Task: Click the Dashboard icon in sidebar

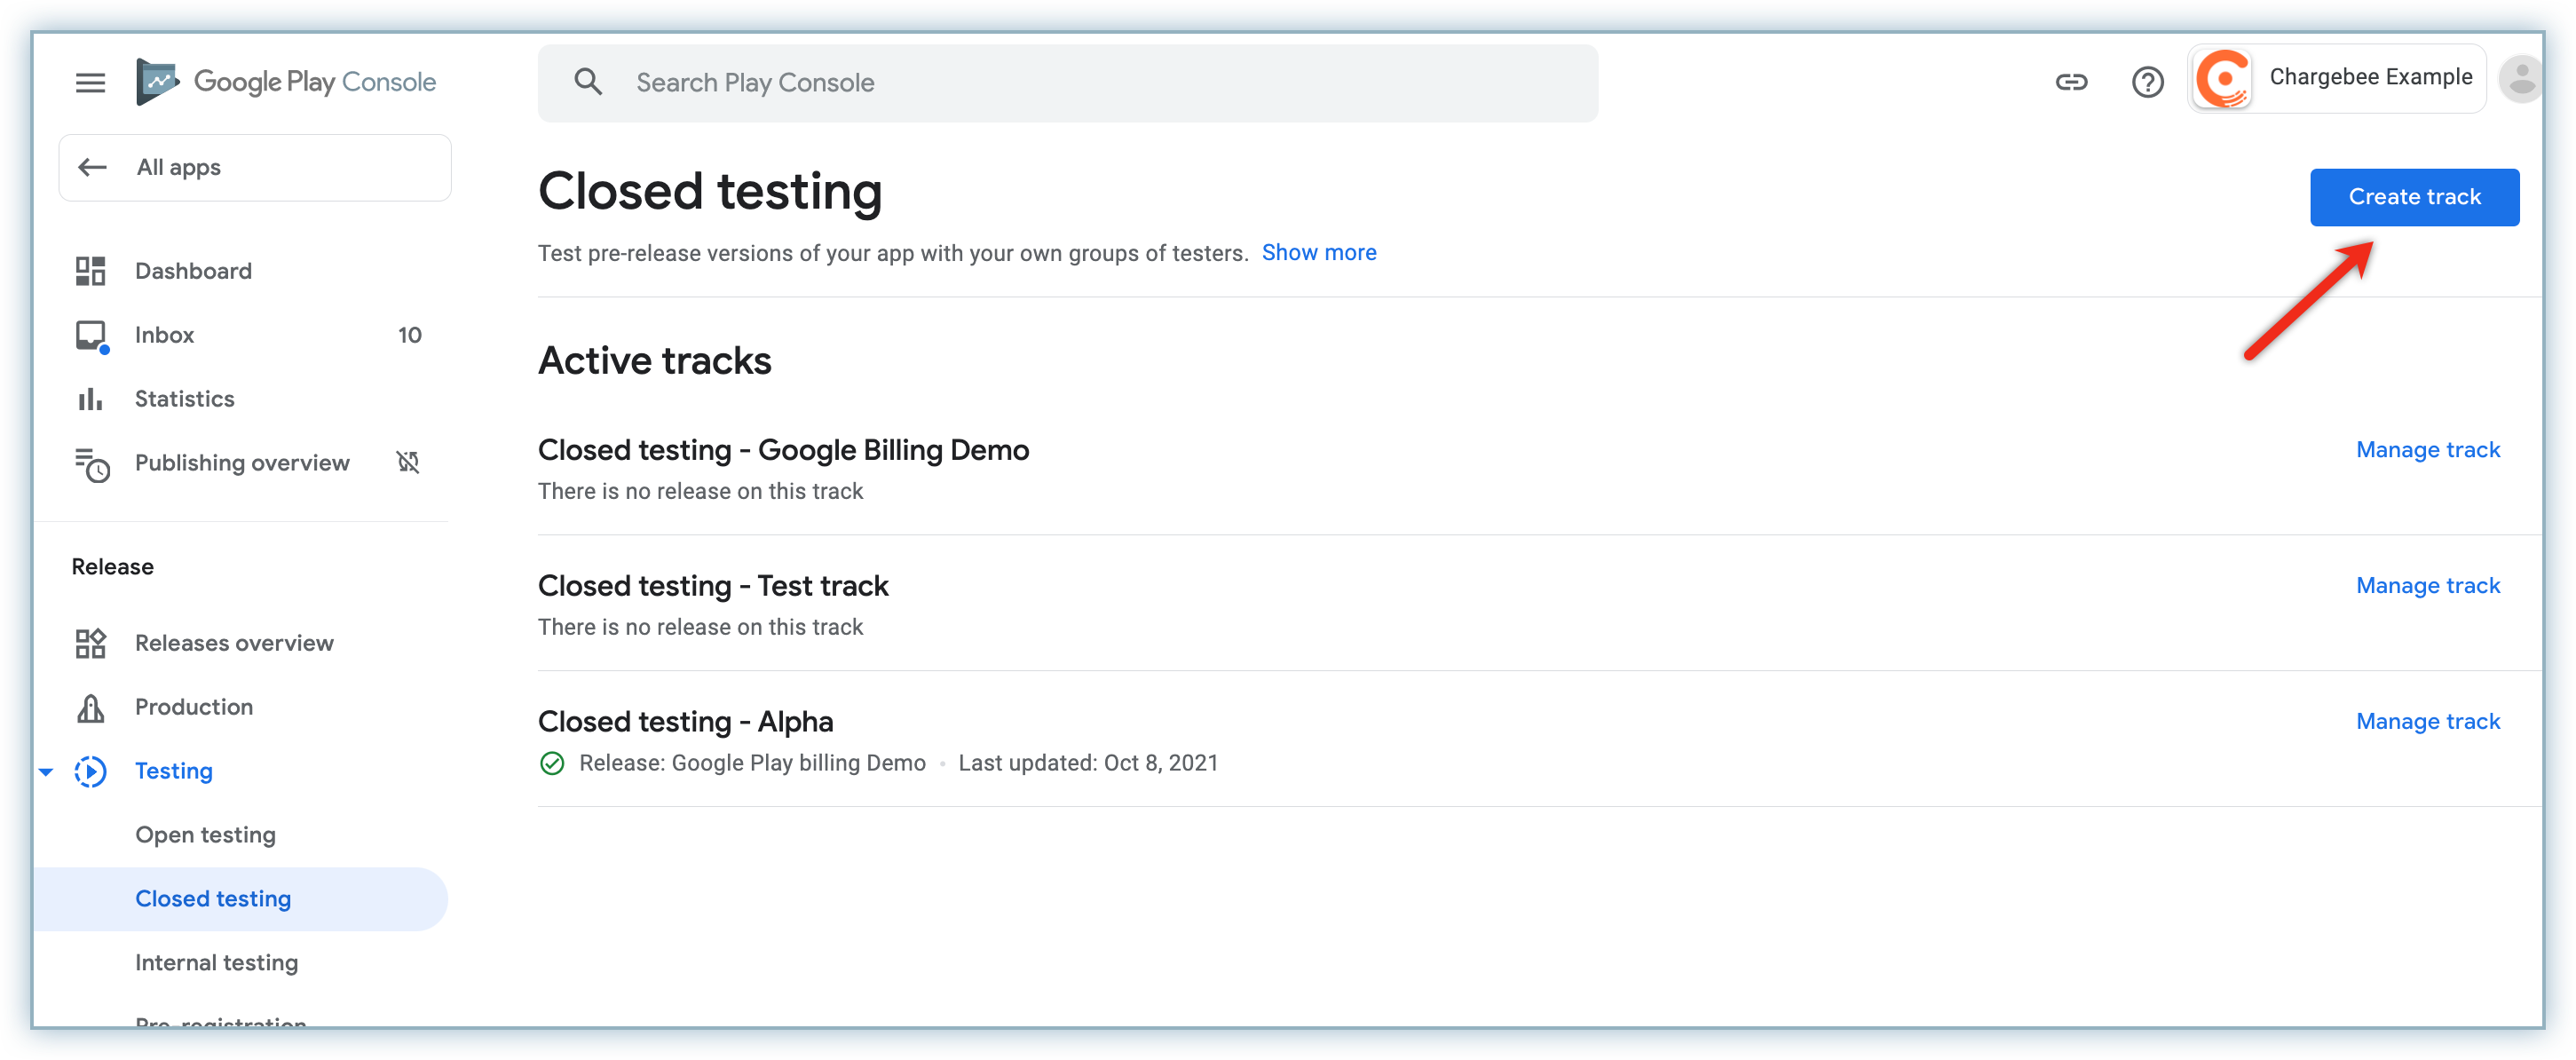Action: tap(90, 271)
